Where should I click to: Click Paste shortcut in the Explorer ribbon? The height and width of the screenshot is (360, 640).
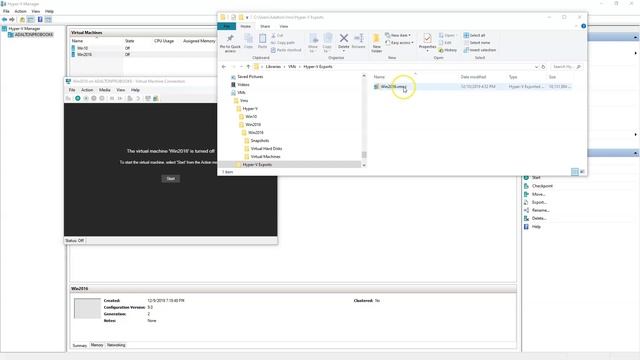coord(286,50)
